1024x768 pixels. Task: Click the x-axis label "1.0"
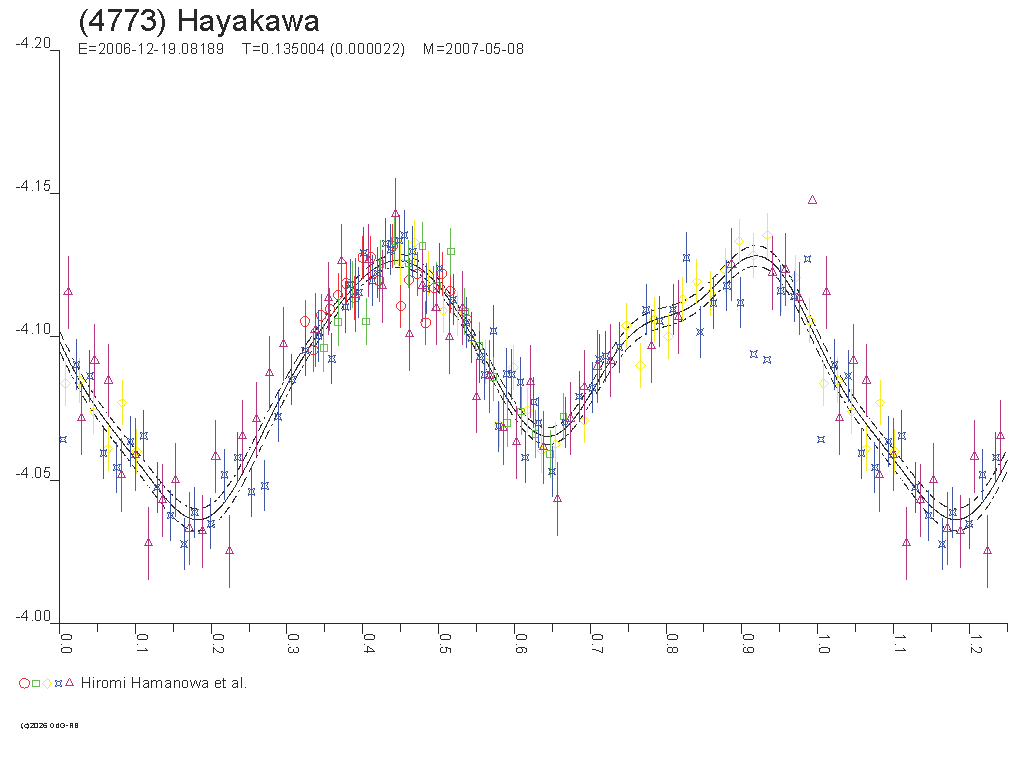point(823,643)
